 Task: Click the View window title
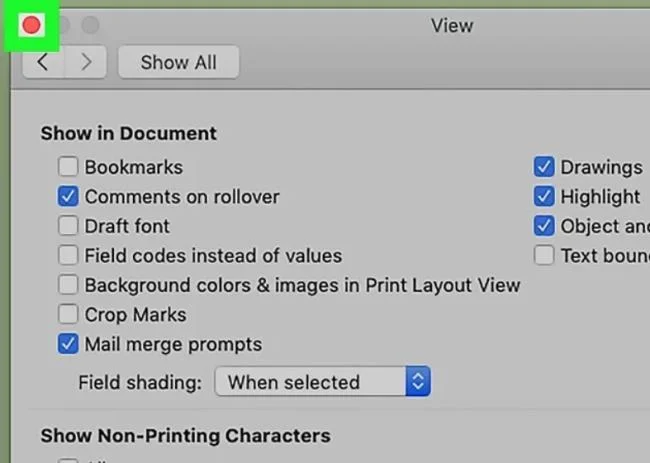click(452, 26)
